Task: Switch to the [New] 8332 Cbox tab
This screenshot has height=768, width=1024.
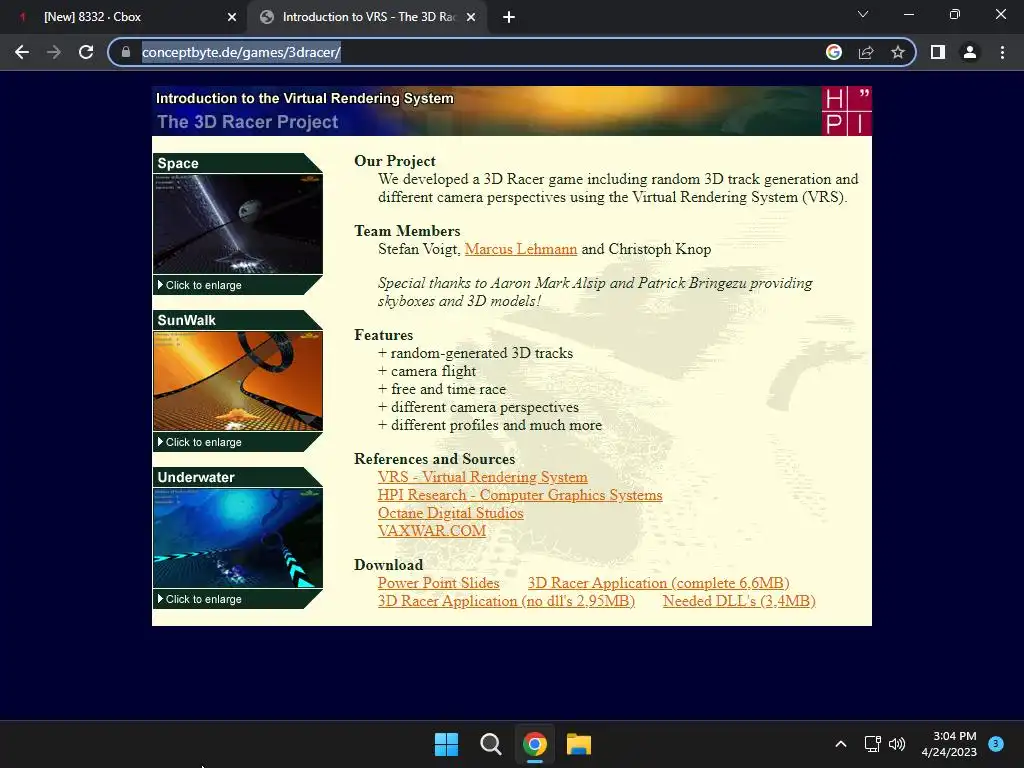Action: [124, 17]
